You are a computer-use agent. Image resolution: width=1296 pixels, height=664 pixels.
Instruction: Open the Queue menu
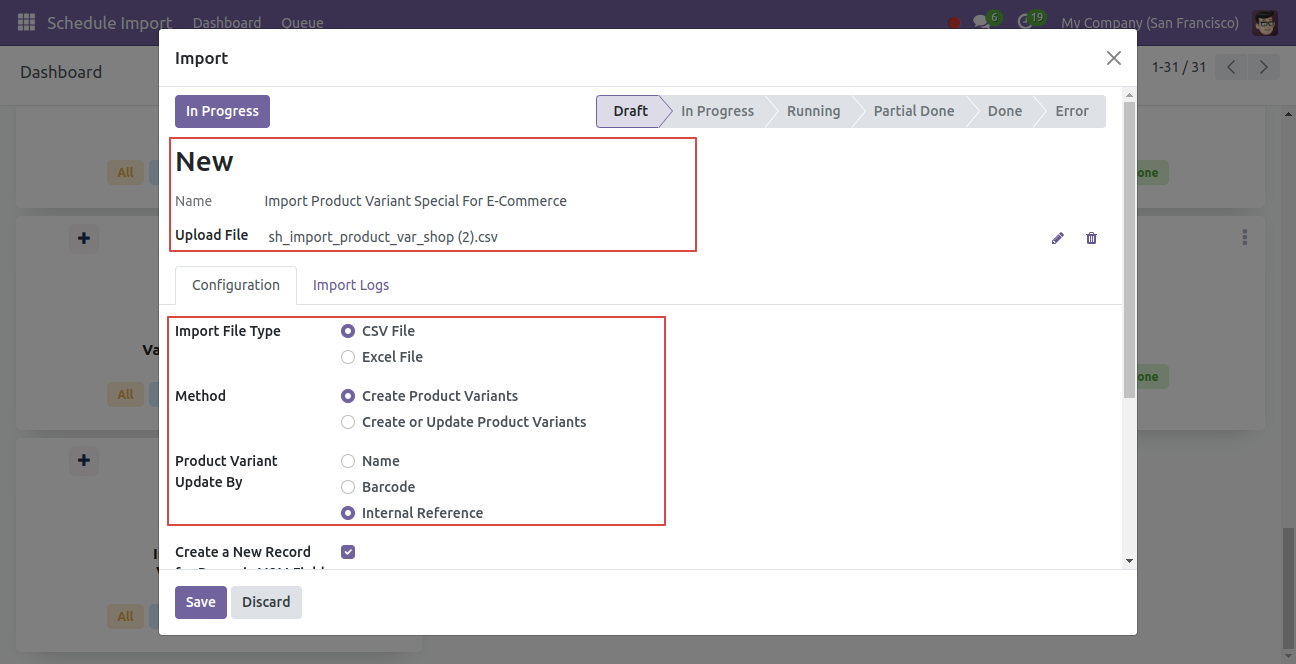click(302, 22)
